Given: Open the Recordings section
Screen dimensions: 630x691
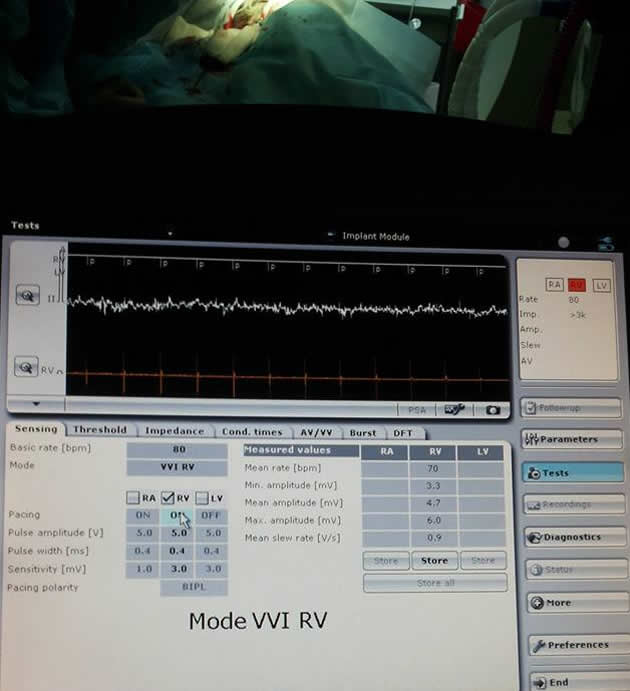Looking at the screenshot, I should [x=574, y=505].
